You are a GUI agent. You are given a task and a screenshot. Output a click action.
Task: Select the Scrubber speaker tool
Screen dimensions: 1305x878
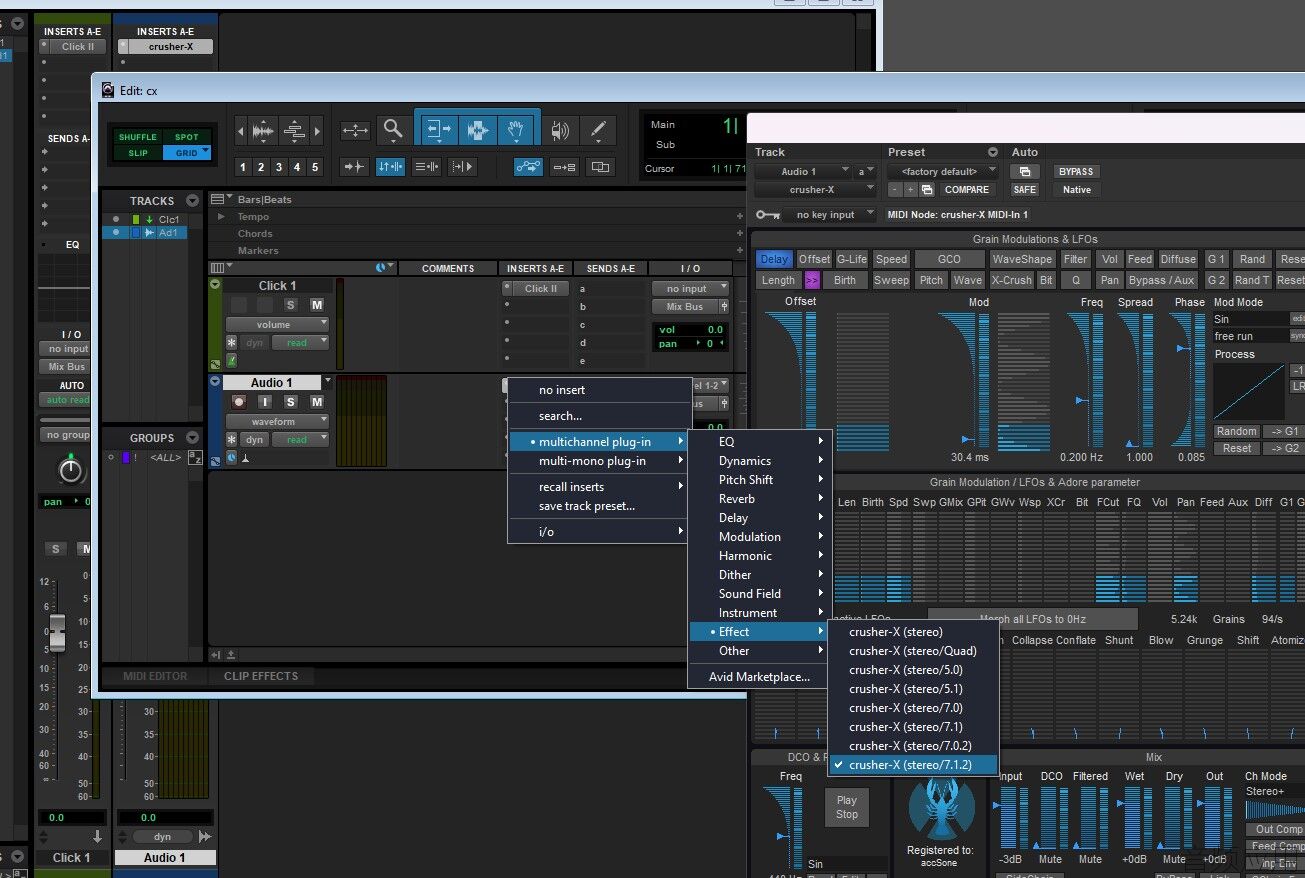point(561,130)
